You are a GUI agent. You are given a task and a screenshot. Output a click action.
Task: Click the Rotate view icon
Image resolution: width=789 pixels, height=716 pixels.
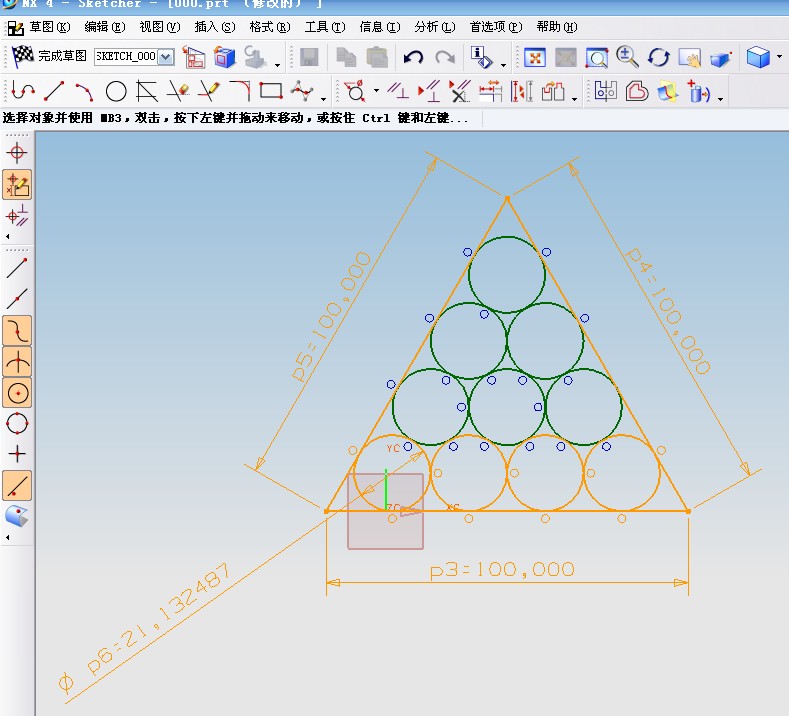click(x=659, y=57)
